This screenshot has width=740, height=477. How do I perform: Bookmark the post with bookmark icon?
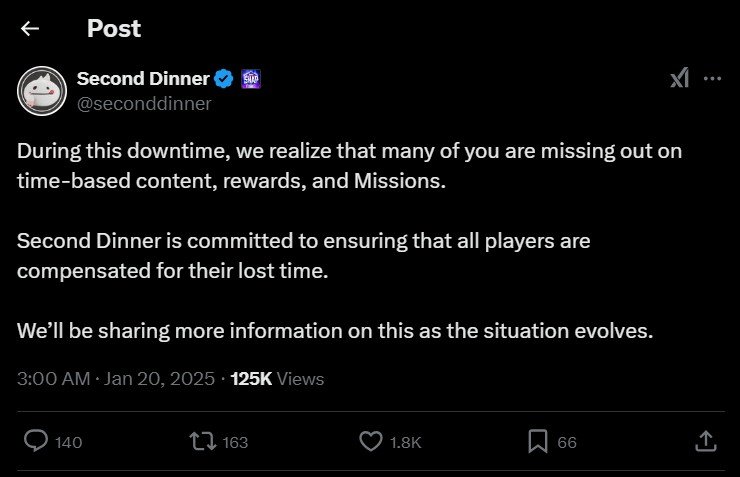click(538, 441)
